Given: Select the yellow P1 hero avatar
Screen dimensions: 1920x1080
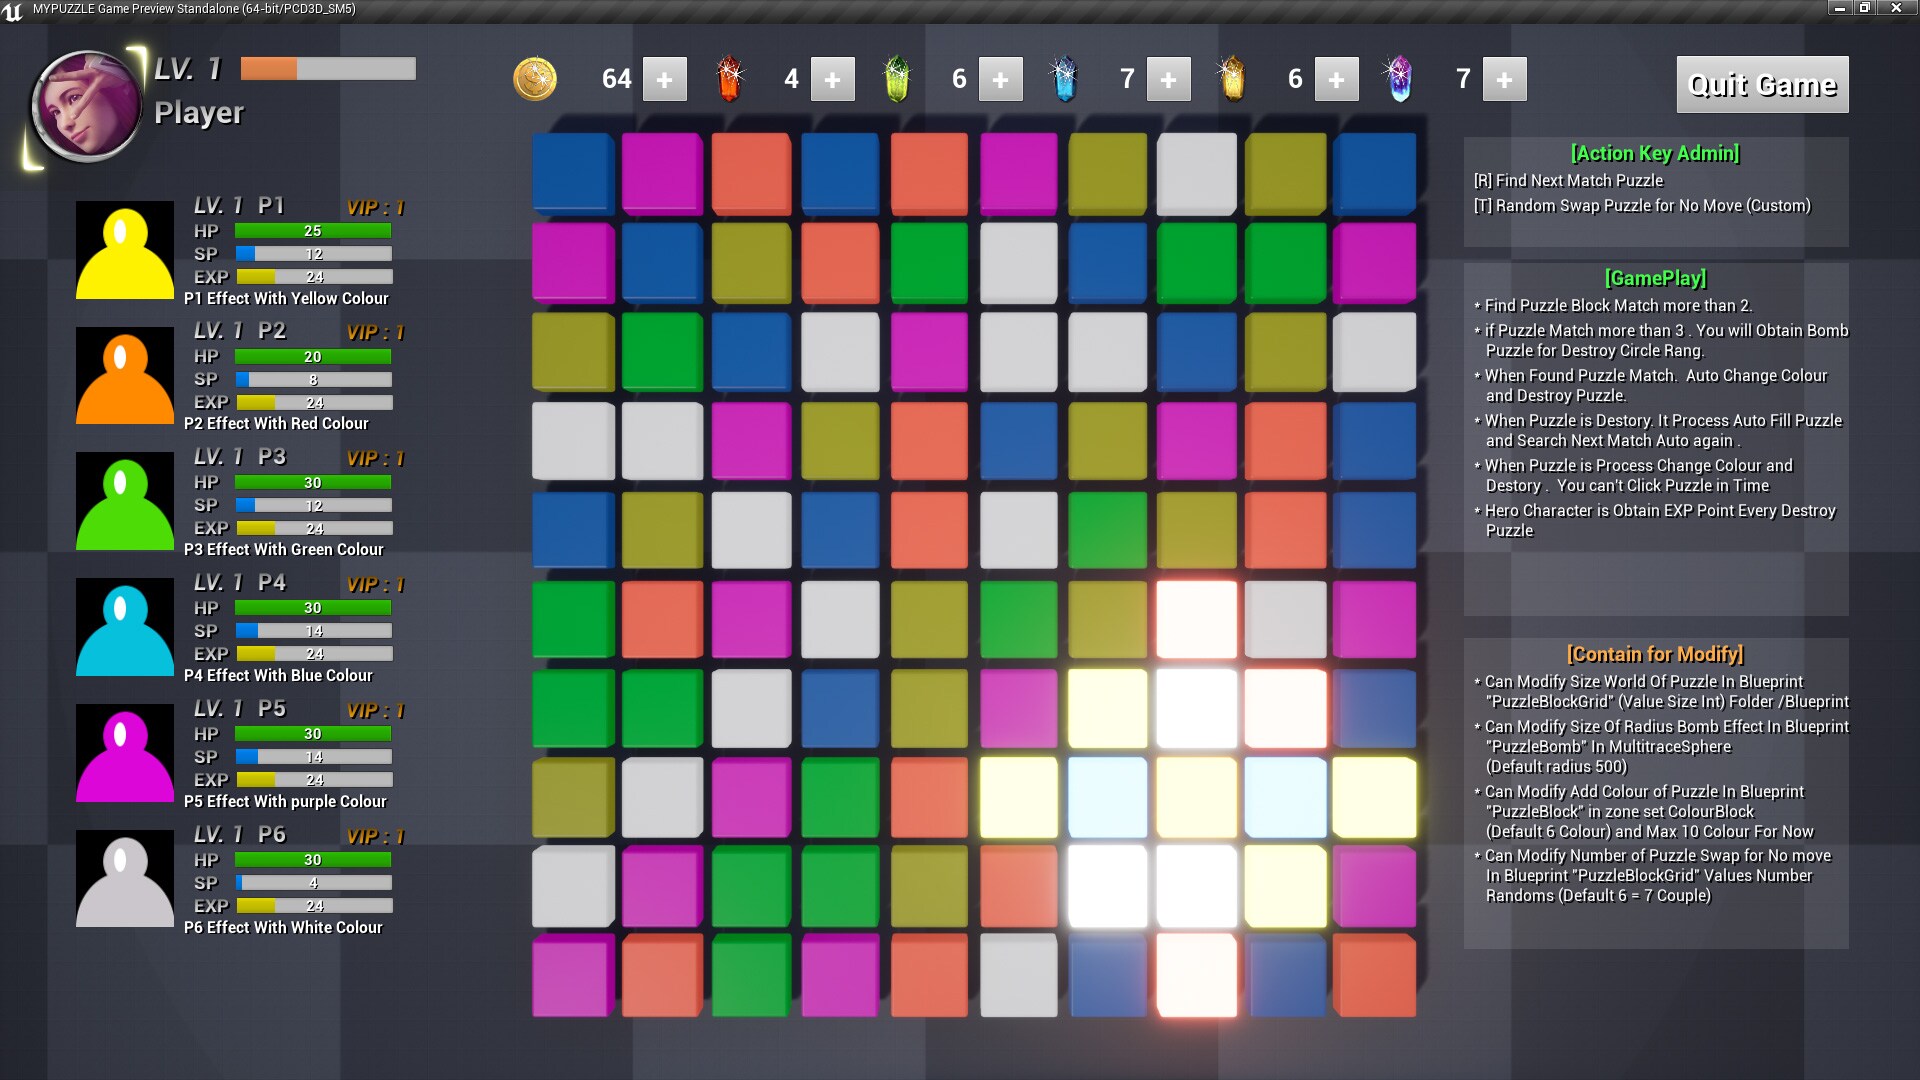Looking at the screenshot, I should tap(125, 250).
